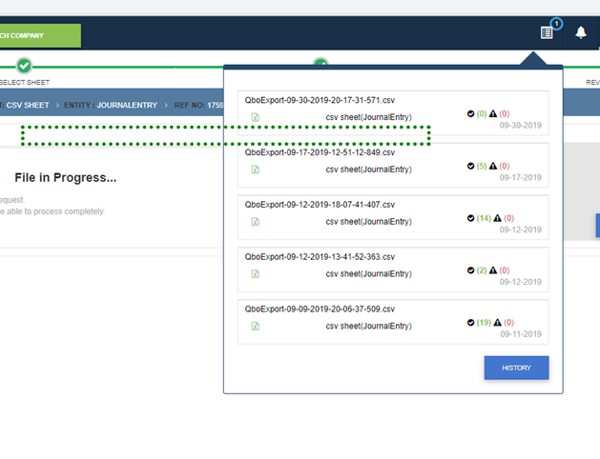
Task: Click the green Switch Company button
Action: click(x=40, y=36)
